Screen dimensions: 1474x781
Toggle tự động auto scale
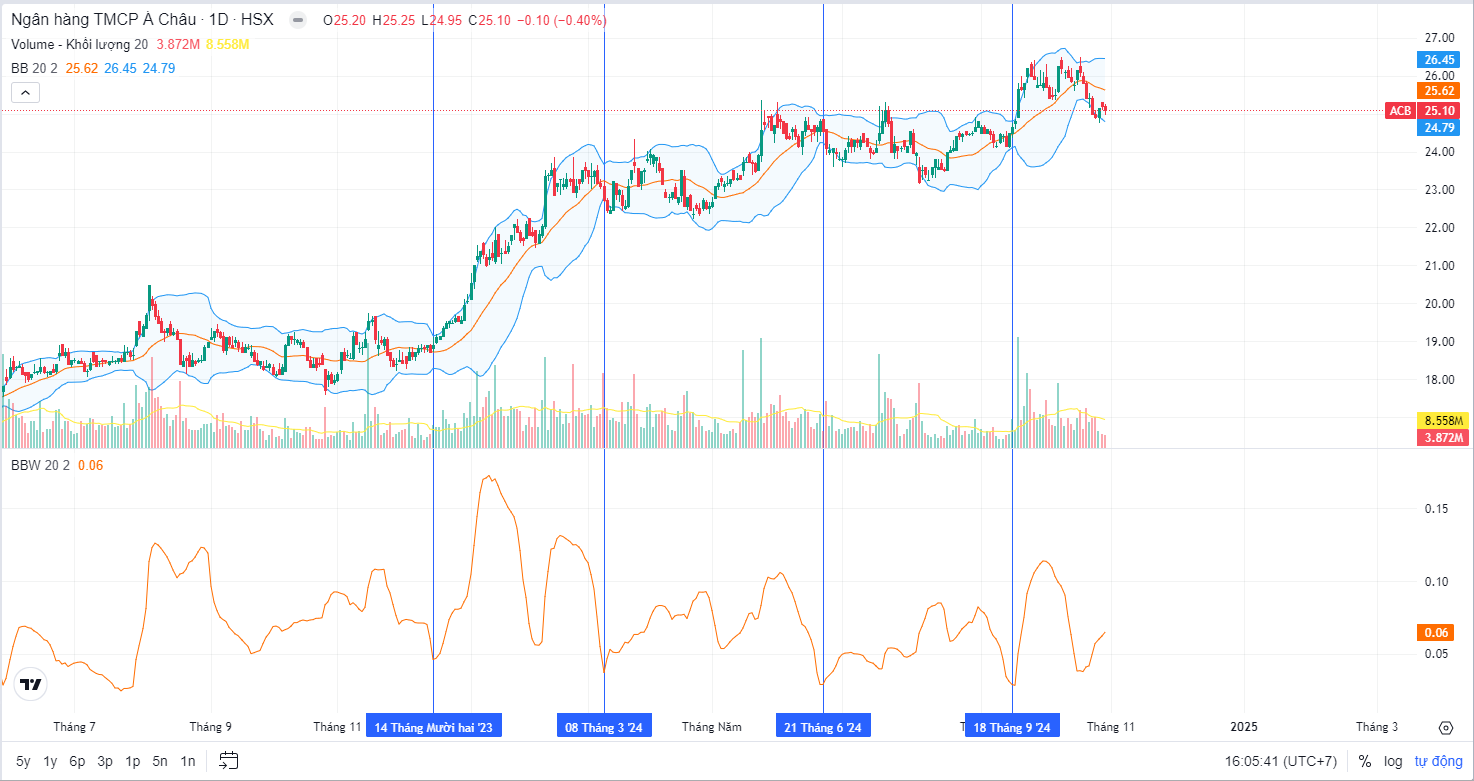(x=1438, y=761)
